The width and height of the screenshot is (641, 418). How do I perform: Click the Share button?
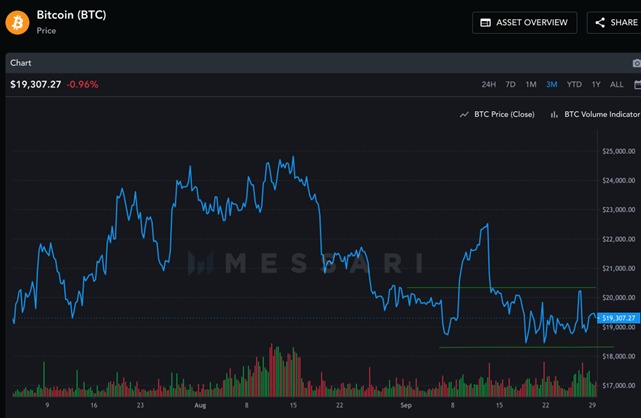614,22
